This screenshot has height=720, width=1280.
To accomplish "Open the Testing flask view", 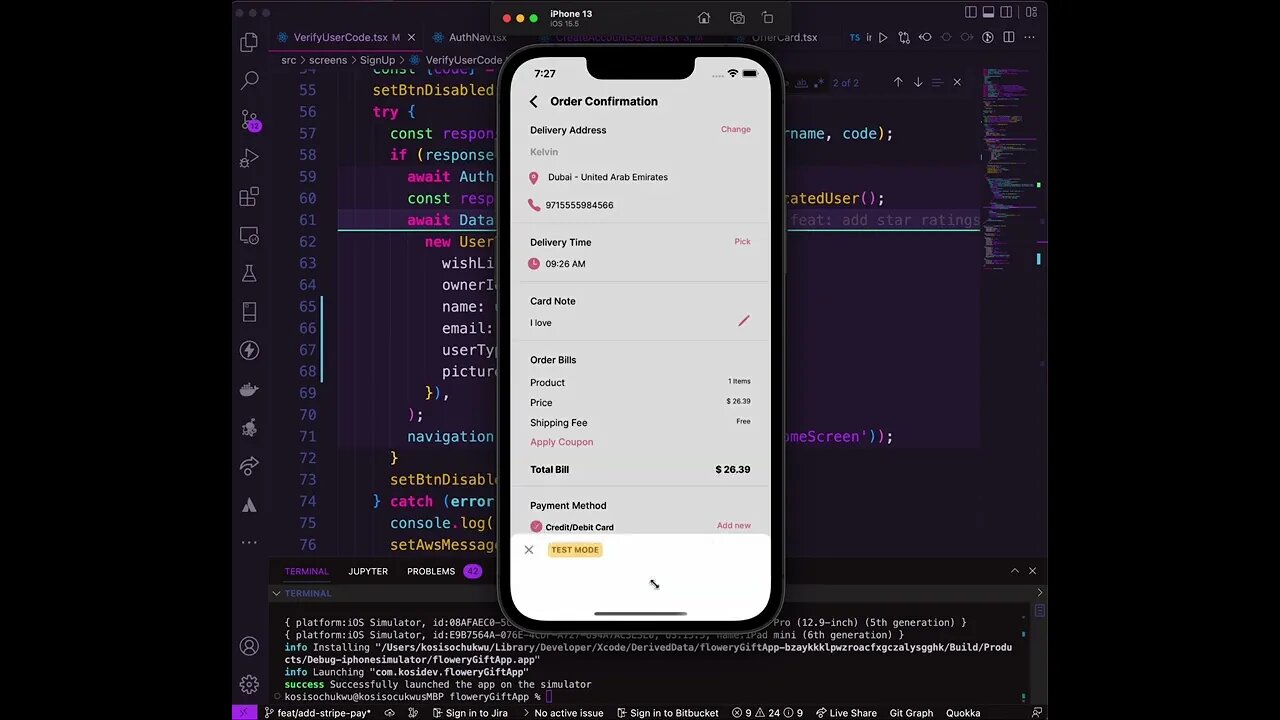I will pos(249,274).
